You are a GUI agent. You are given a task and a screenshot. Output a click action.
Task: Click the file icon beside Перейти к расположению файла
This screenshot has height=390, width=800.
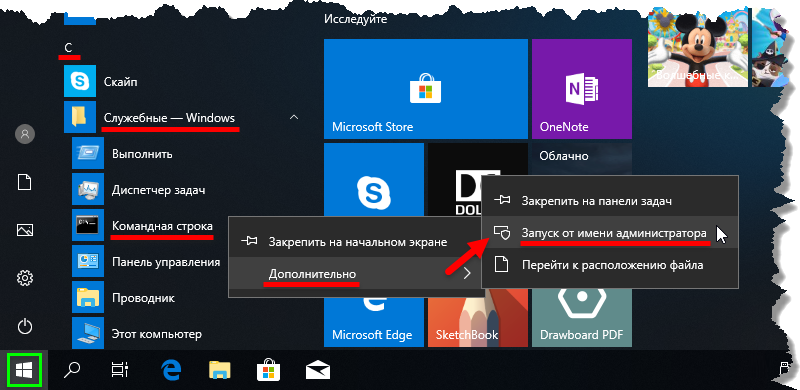[x=503, y=264]
